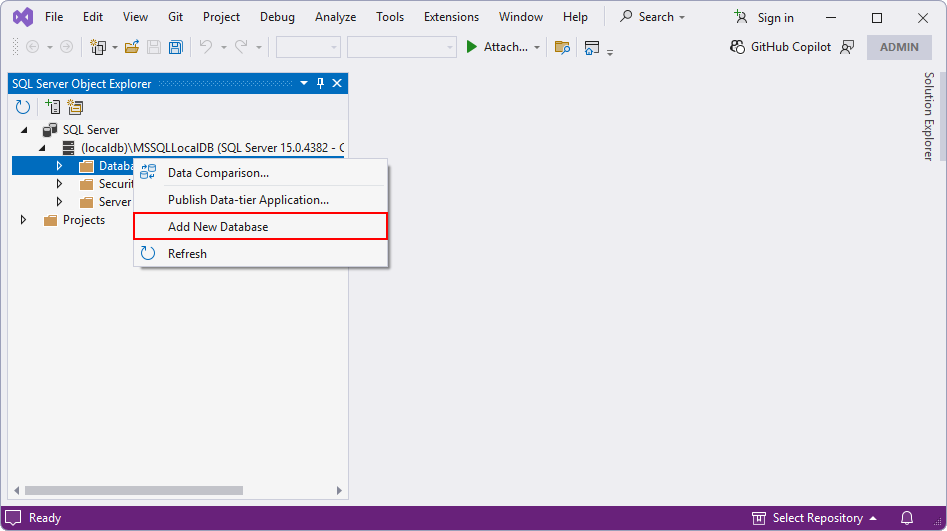Choose Add New Database from context menu

click(260, 227)
